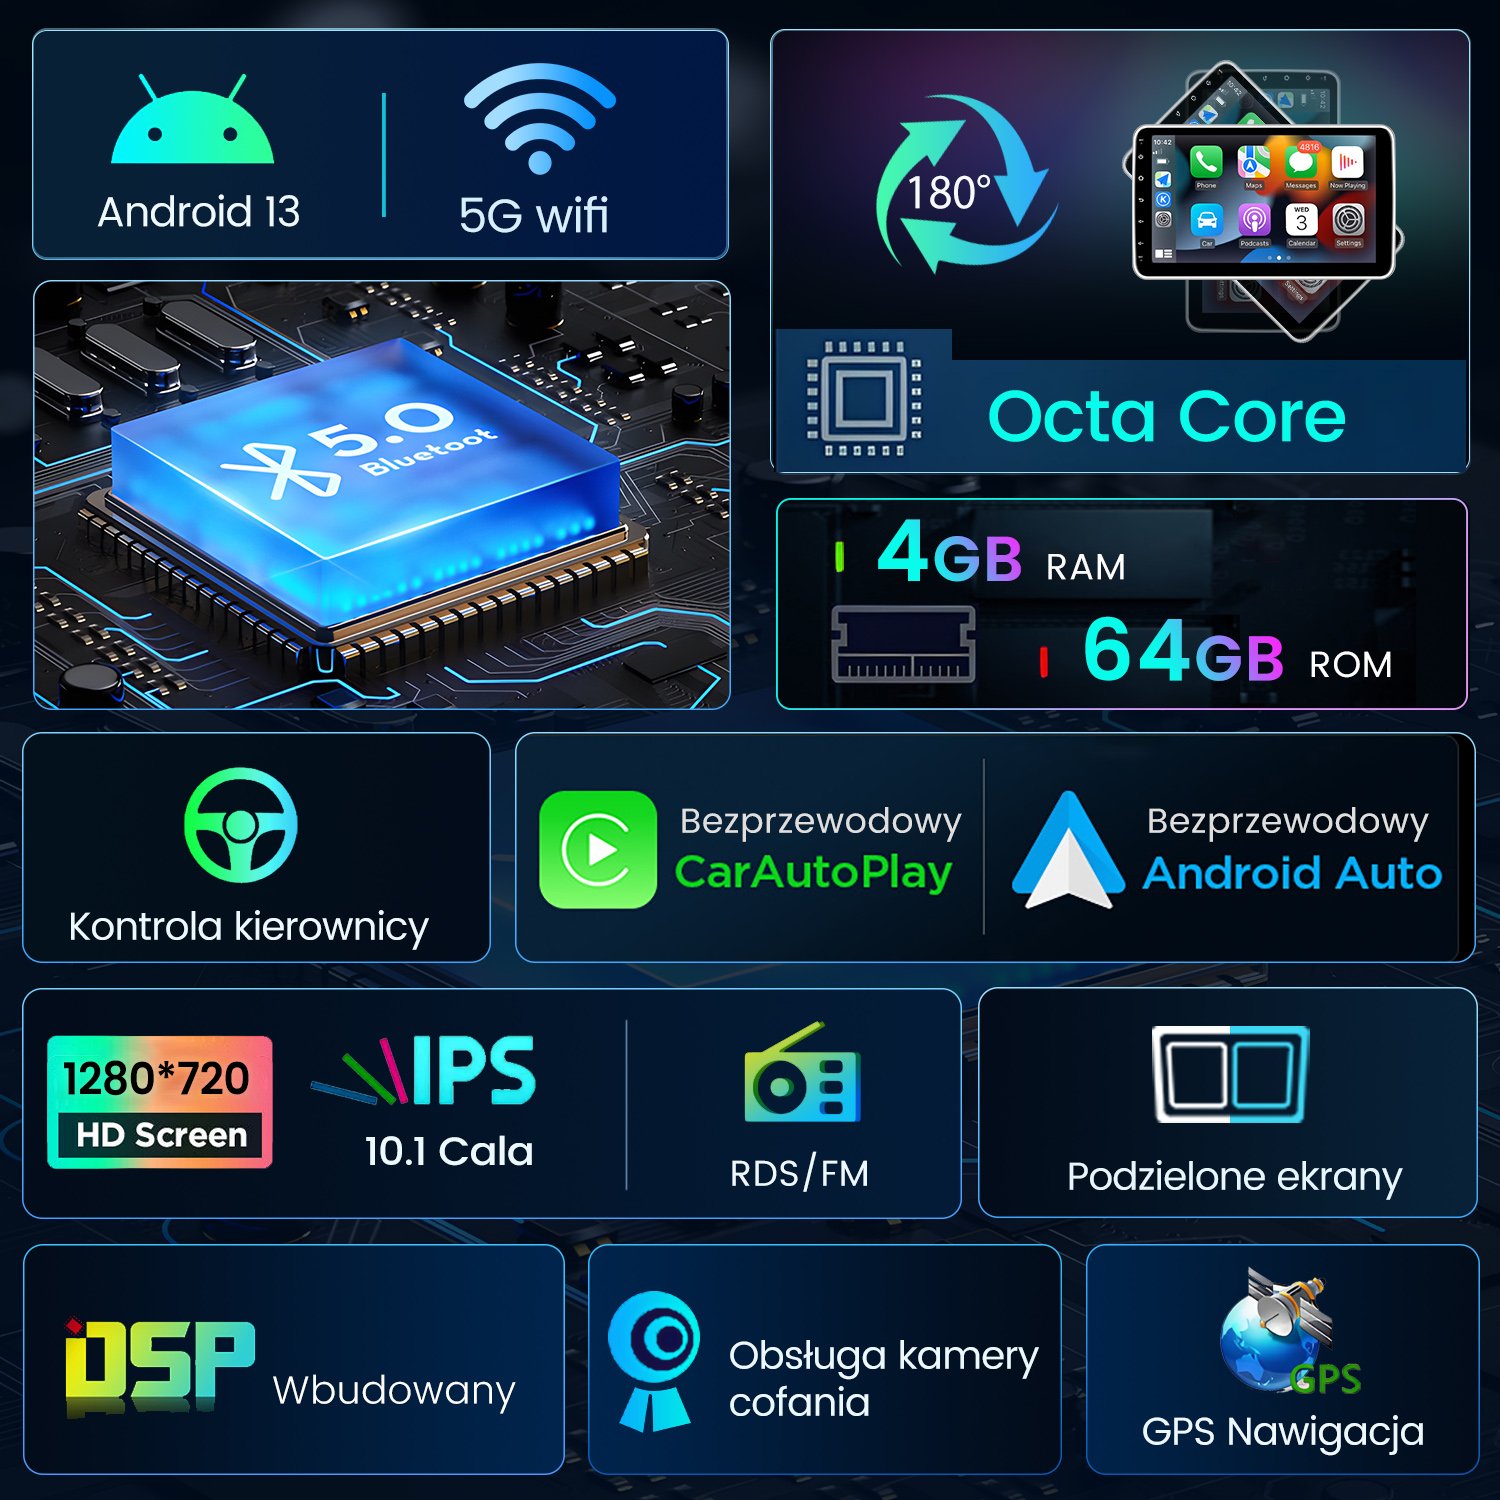Click the split screens icon
Image resolution: width=1500 pixels, height=1500 pixels.
point(1230,1074)
